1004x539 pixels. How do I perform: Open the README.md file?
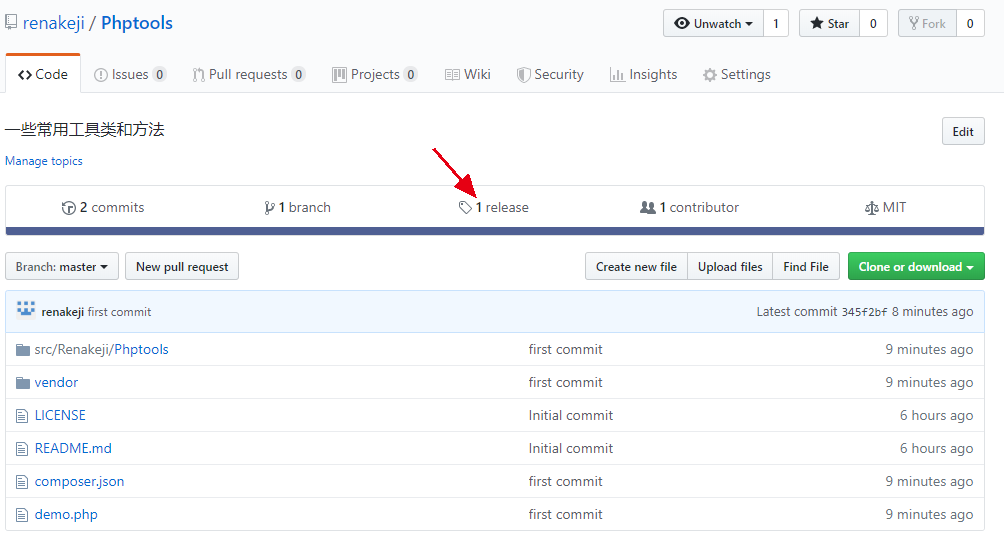tap(73, 448)
